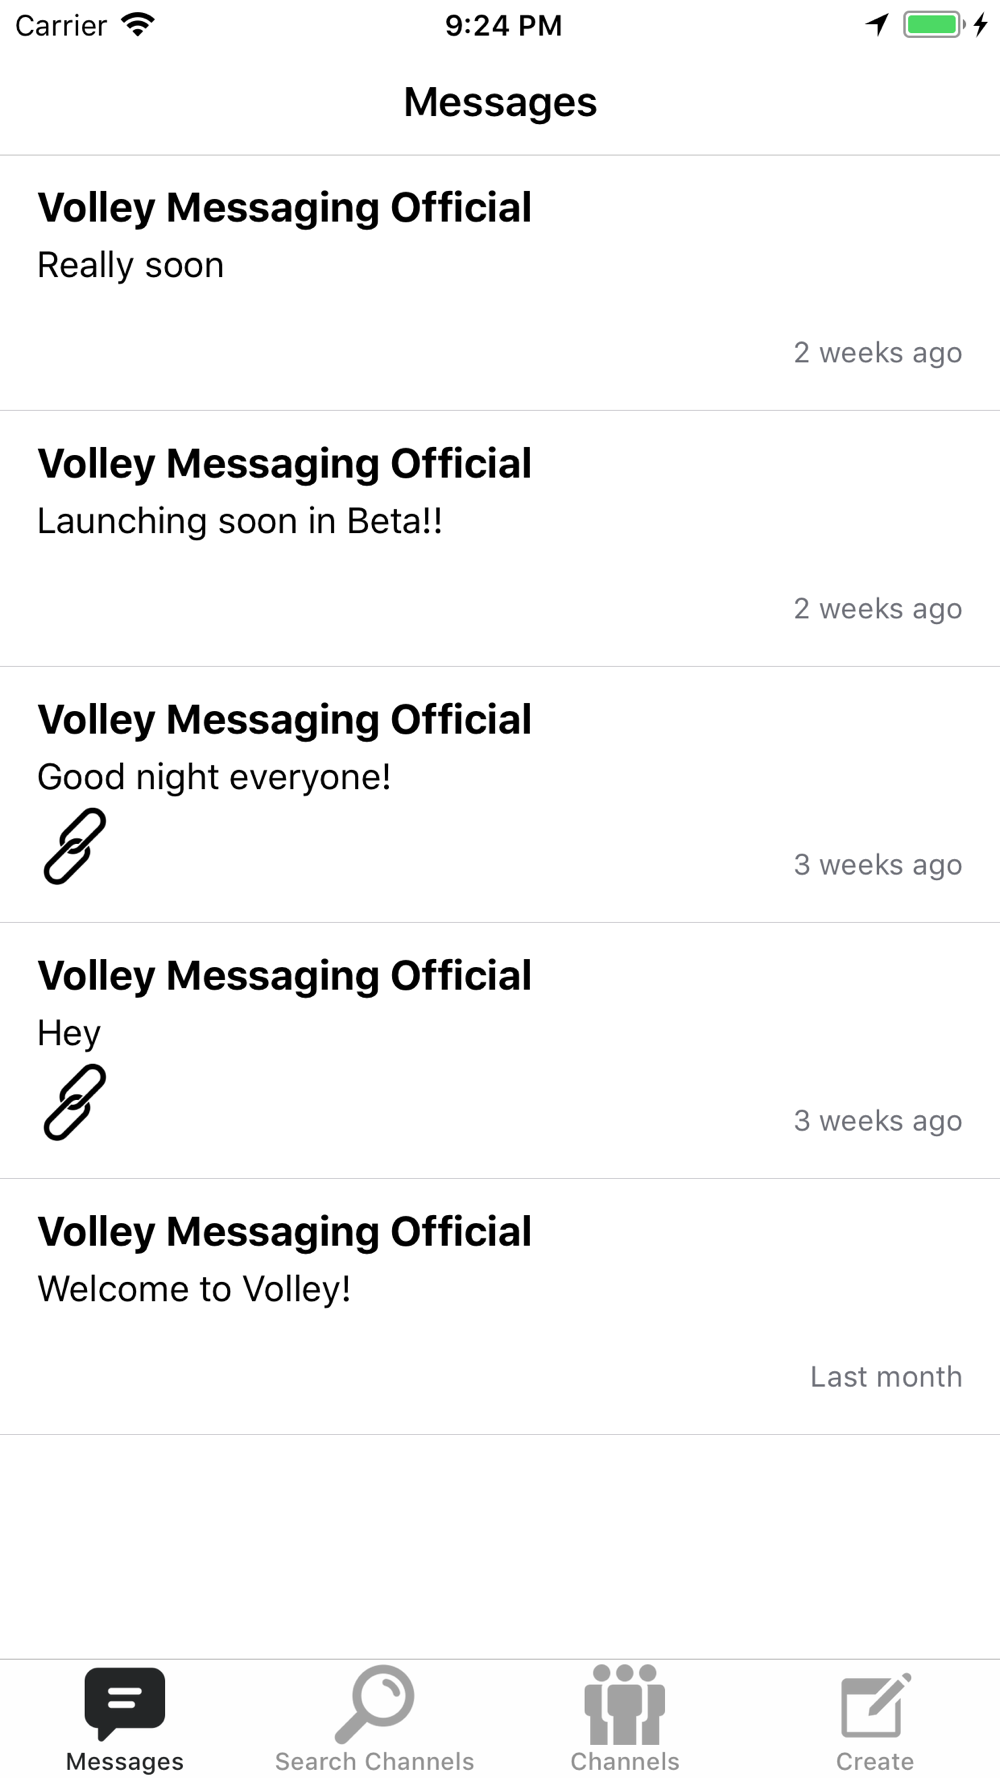Open the Channels people group icon
The height and width of the screenshot is (1778, 1000).
(625, 1704)
